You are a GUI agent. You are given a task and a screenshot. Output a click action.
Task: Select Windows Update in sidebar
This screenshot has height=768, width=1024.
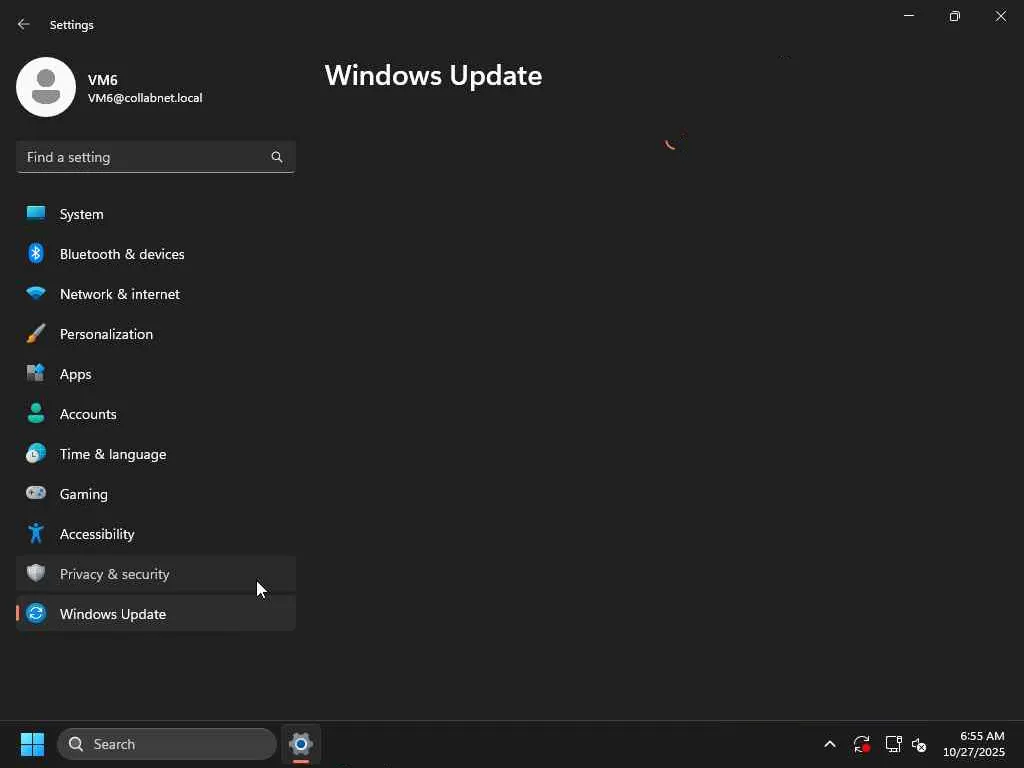tap(156, 614)
